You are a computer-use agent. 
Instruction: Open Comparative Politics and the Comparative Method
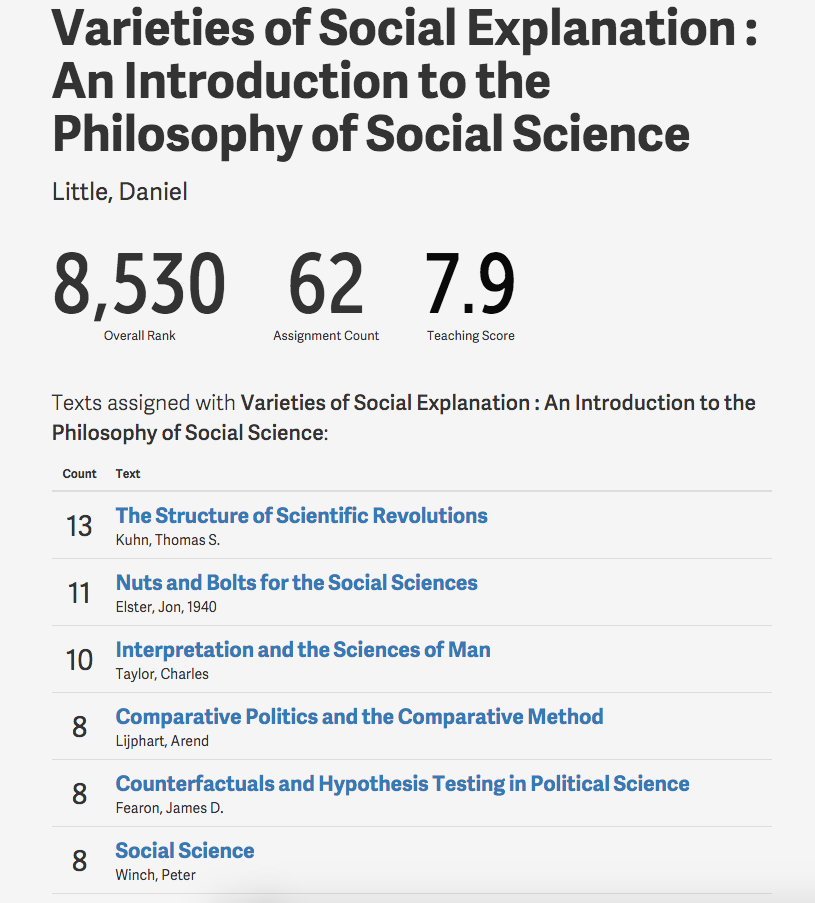click(x=359, y=717)
